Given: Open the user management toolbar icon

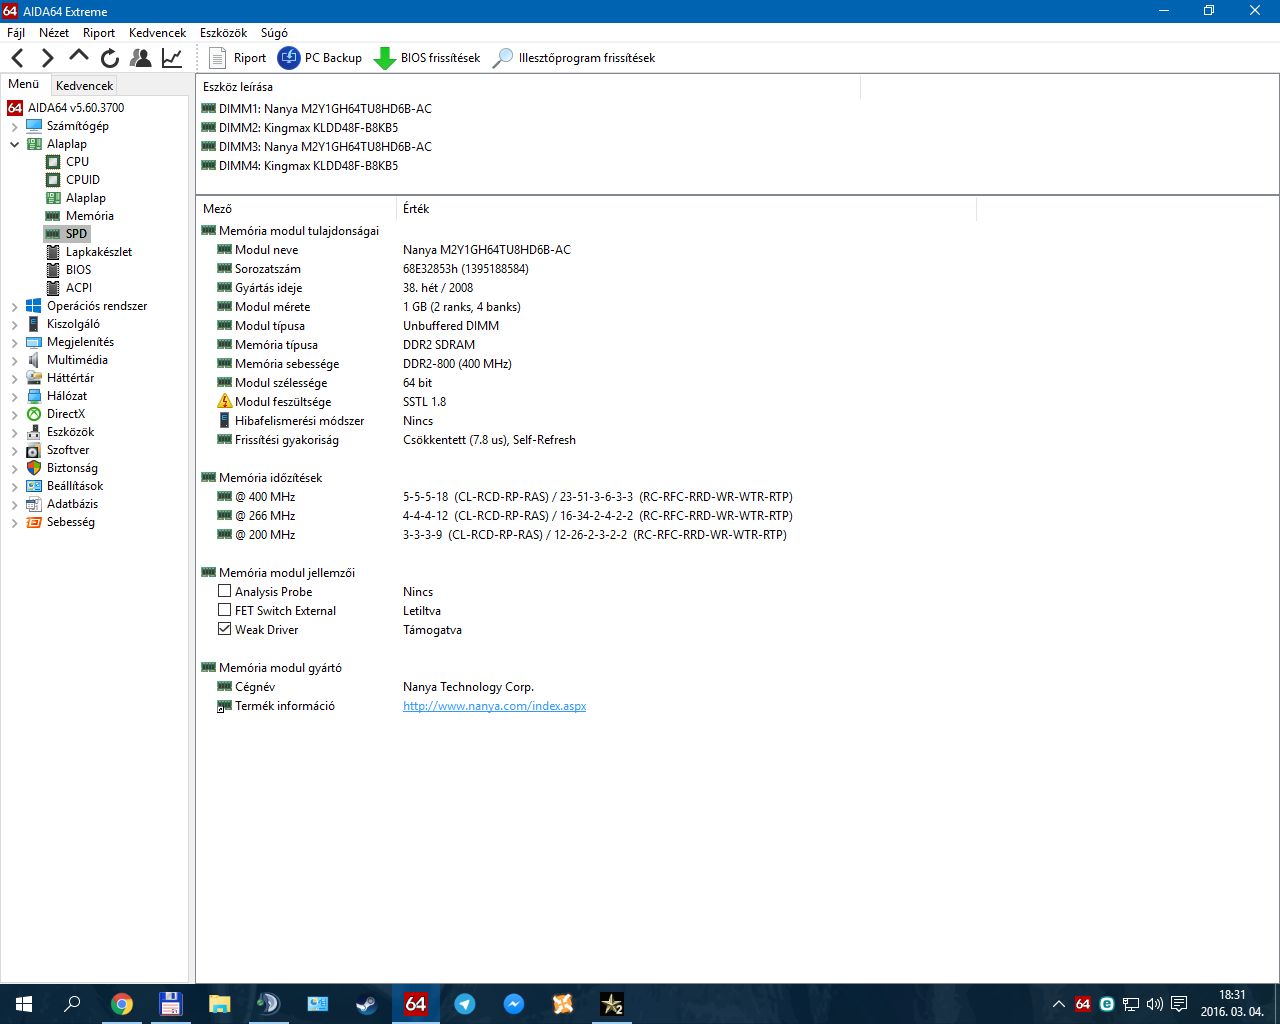Looking at the screenshot, I should [x=141, y=58].
